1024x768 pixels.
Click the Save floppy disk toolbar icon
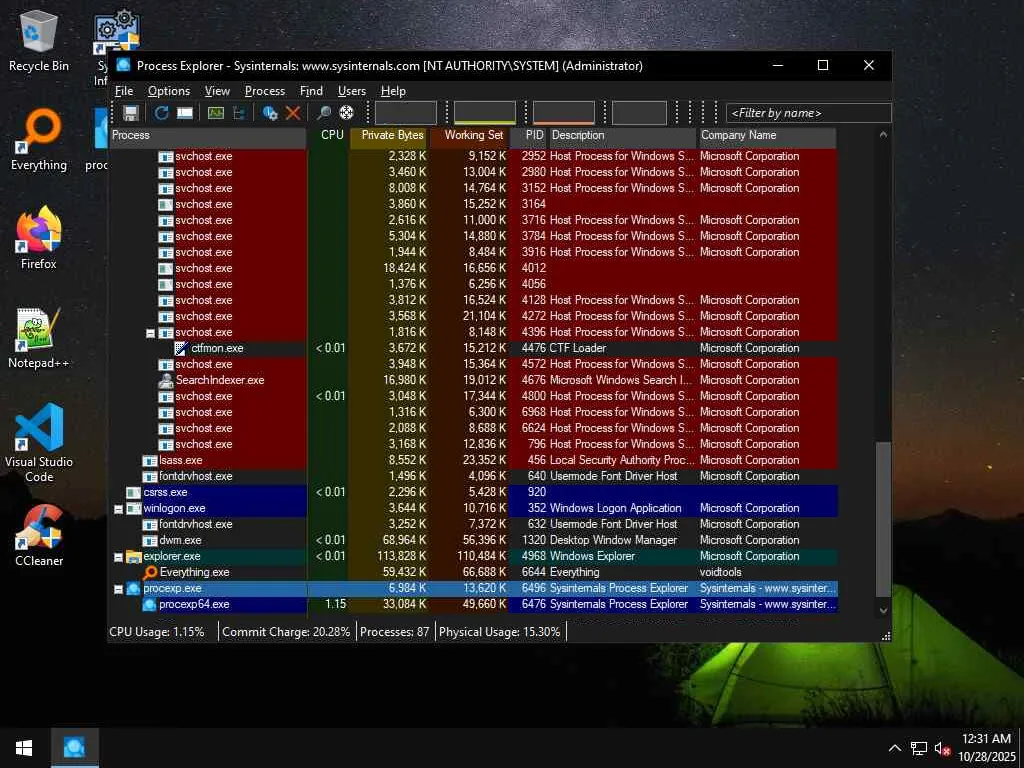pyautogui.click(x=131, y=113)
